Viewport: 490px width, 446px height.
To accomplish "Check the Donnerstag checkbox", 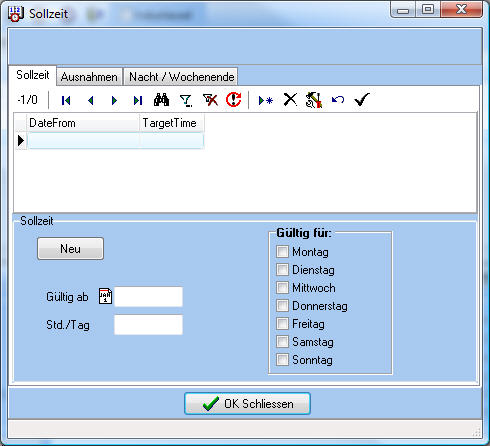I will [x=282, y=306].
